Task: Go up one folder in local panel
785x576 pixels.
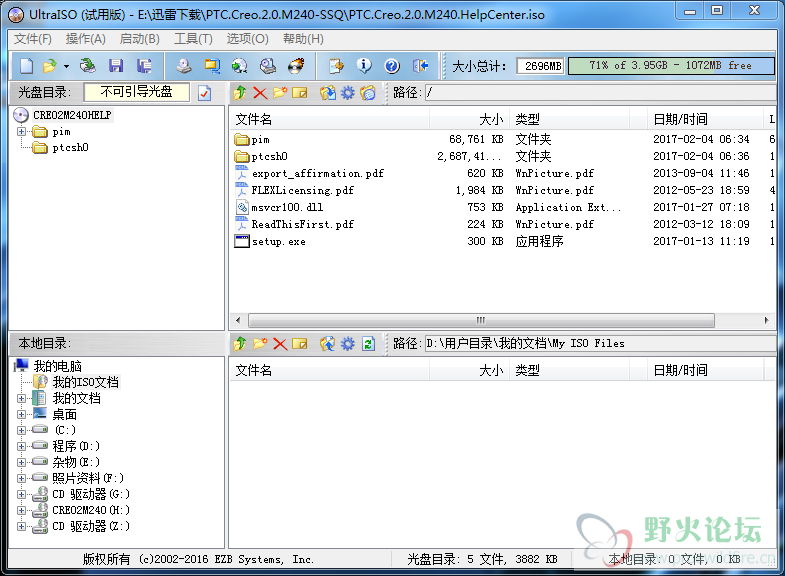Action: pyautogui.click(x=240, y=344)
